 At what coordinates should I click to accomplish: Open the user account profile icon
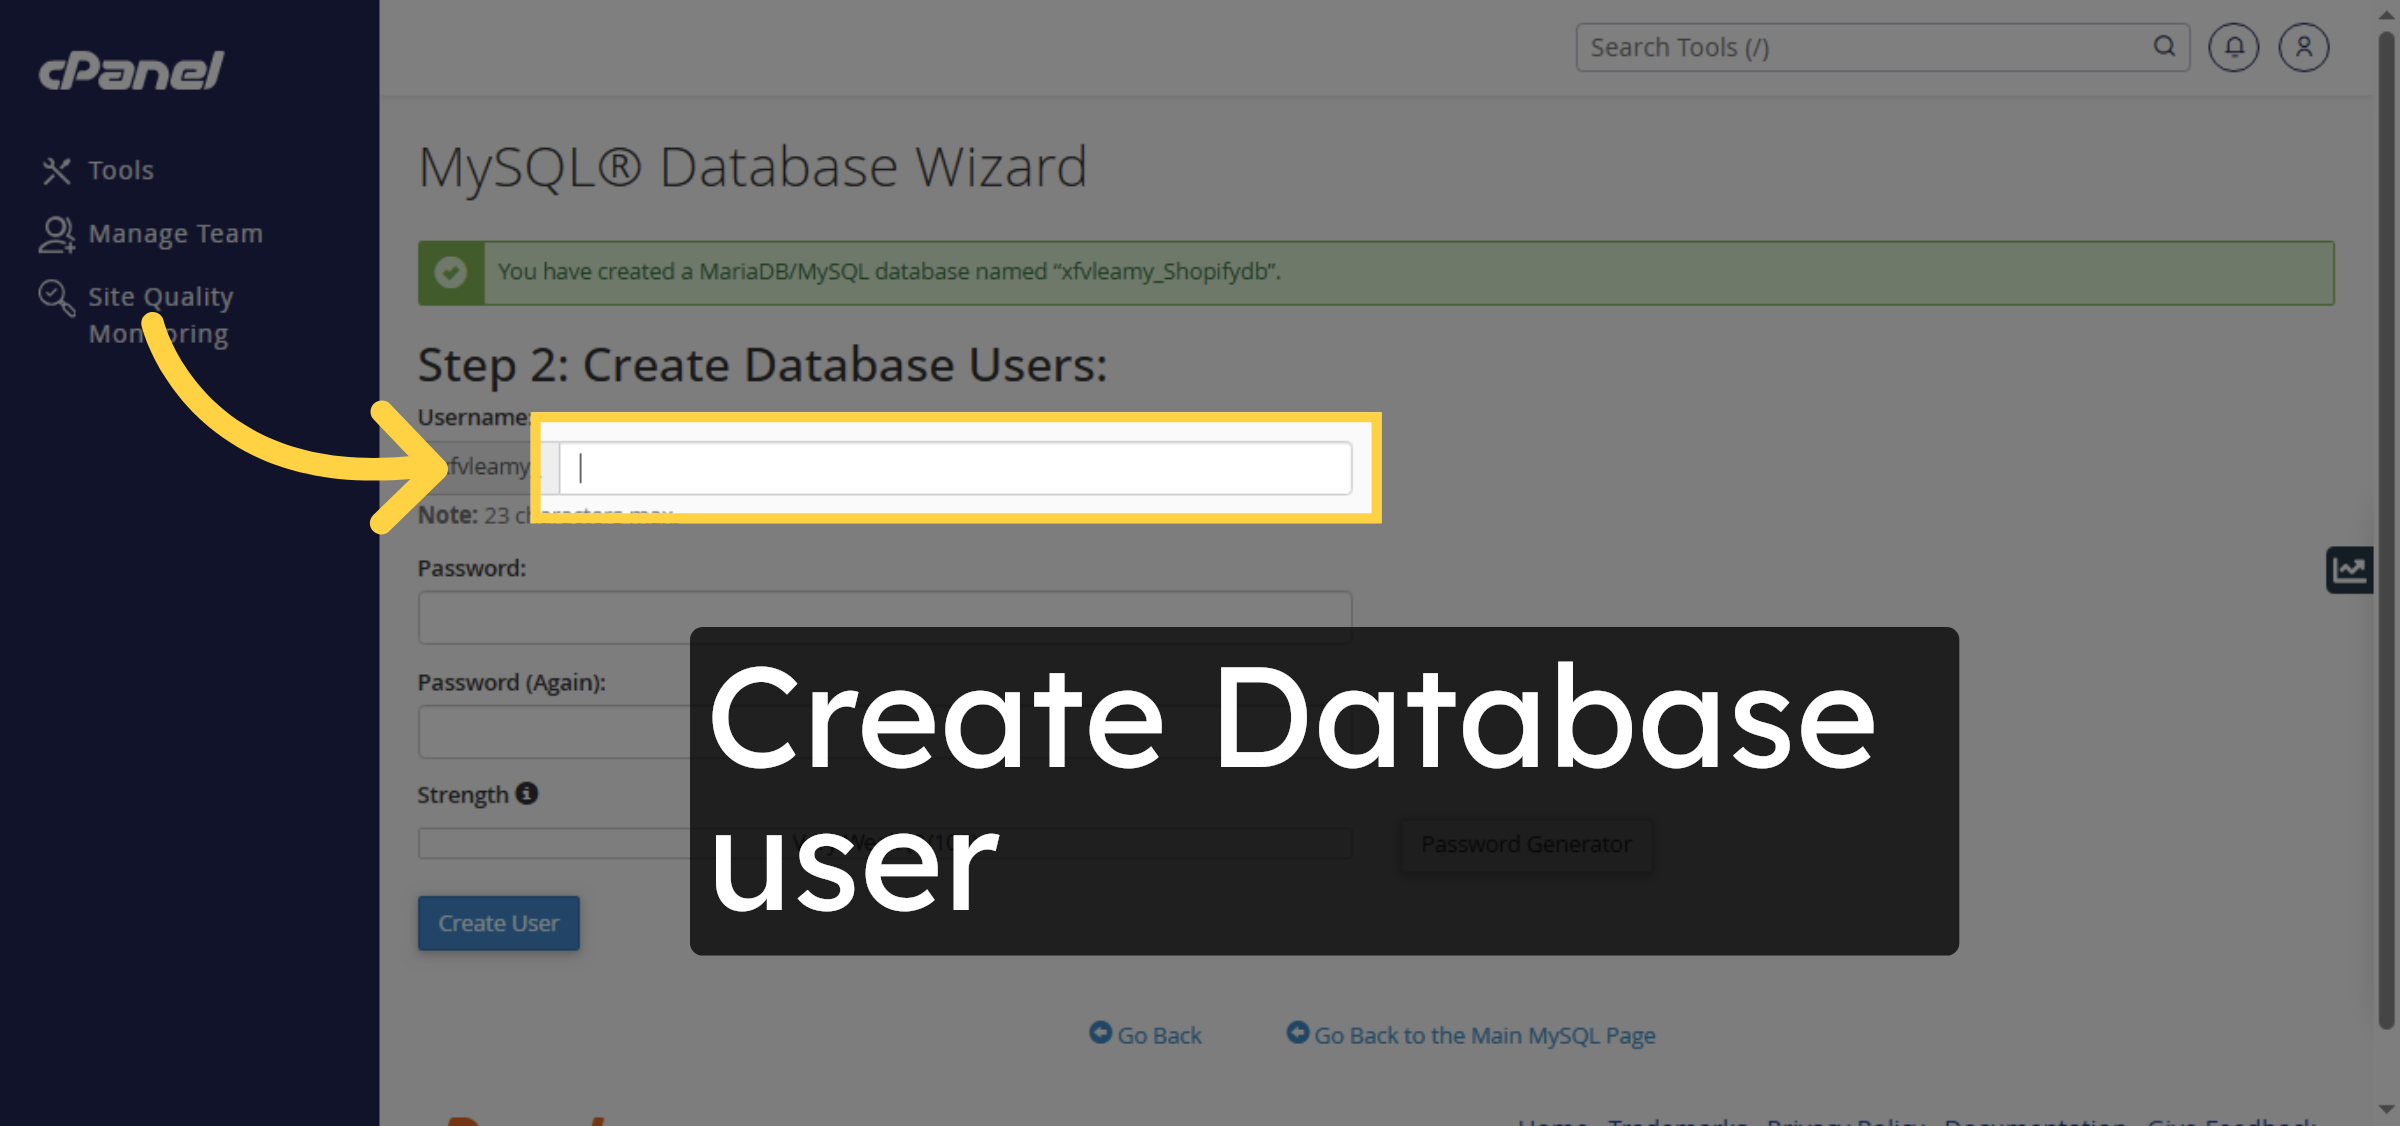click(2303, 47)
